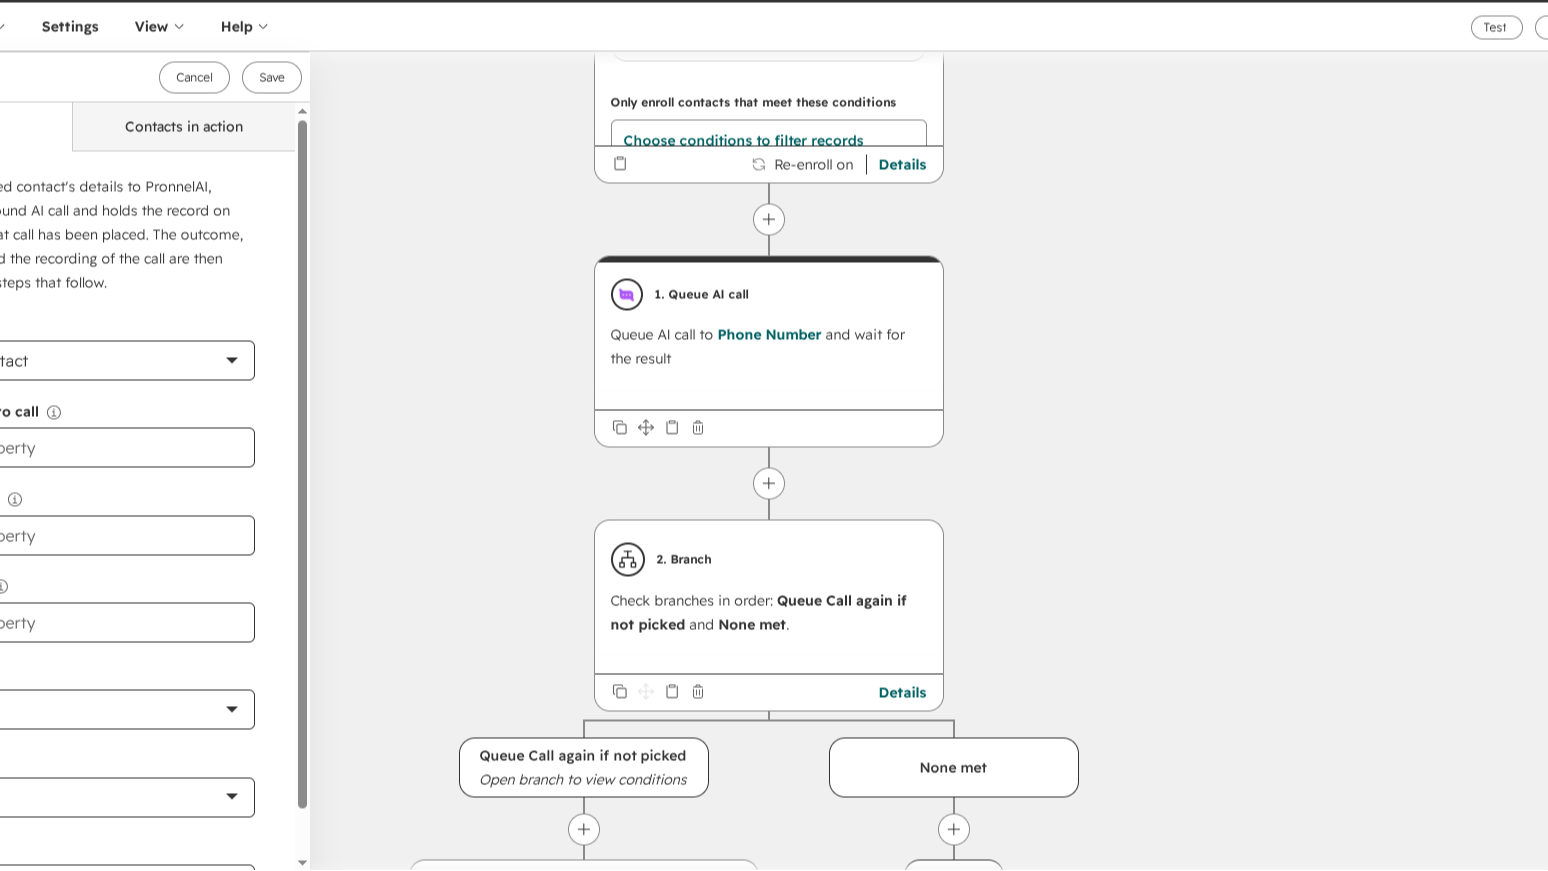
Task: Open the Settings menu
Action: [x=70, y=27]
